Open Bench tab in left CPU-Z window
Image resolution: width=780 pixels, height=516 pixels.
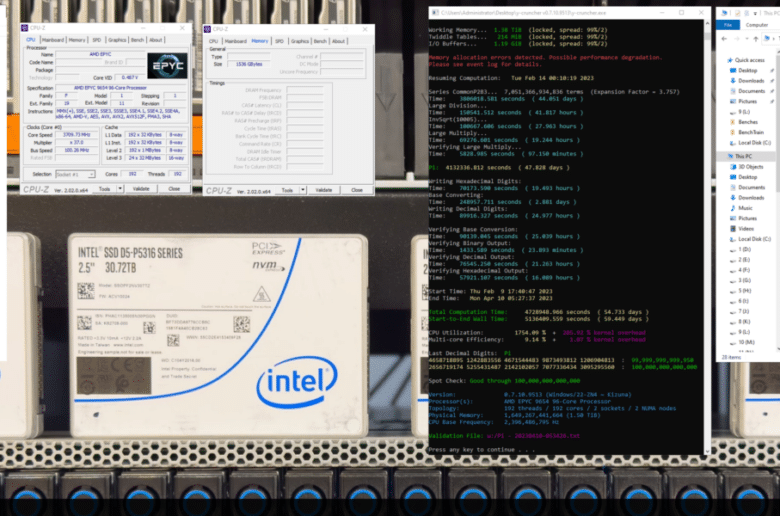click(137, 40)
